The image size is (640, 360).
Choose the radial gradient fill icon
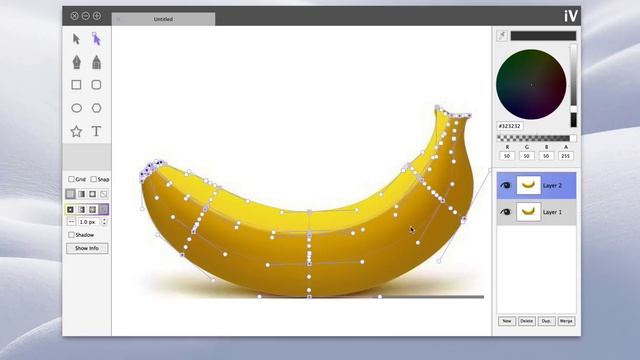(x=93, y=194)
